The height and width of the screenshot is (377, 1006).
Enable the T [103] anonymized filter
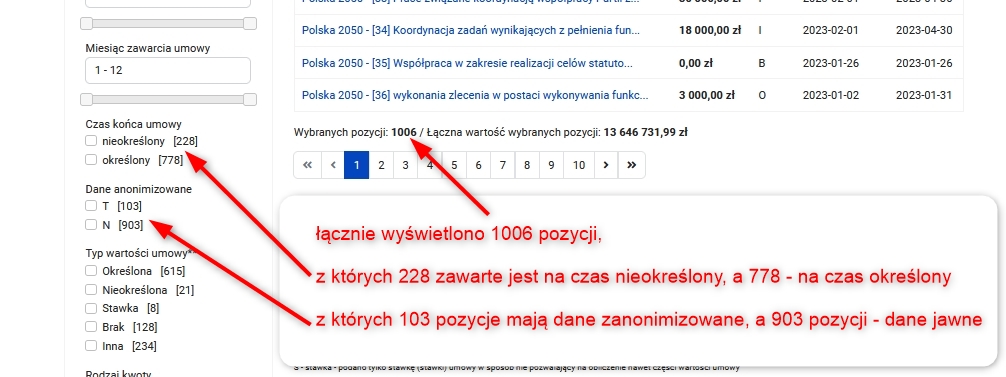[x=91, y=206]
